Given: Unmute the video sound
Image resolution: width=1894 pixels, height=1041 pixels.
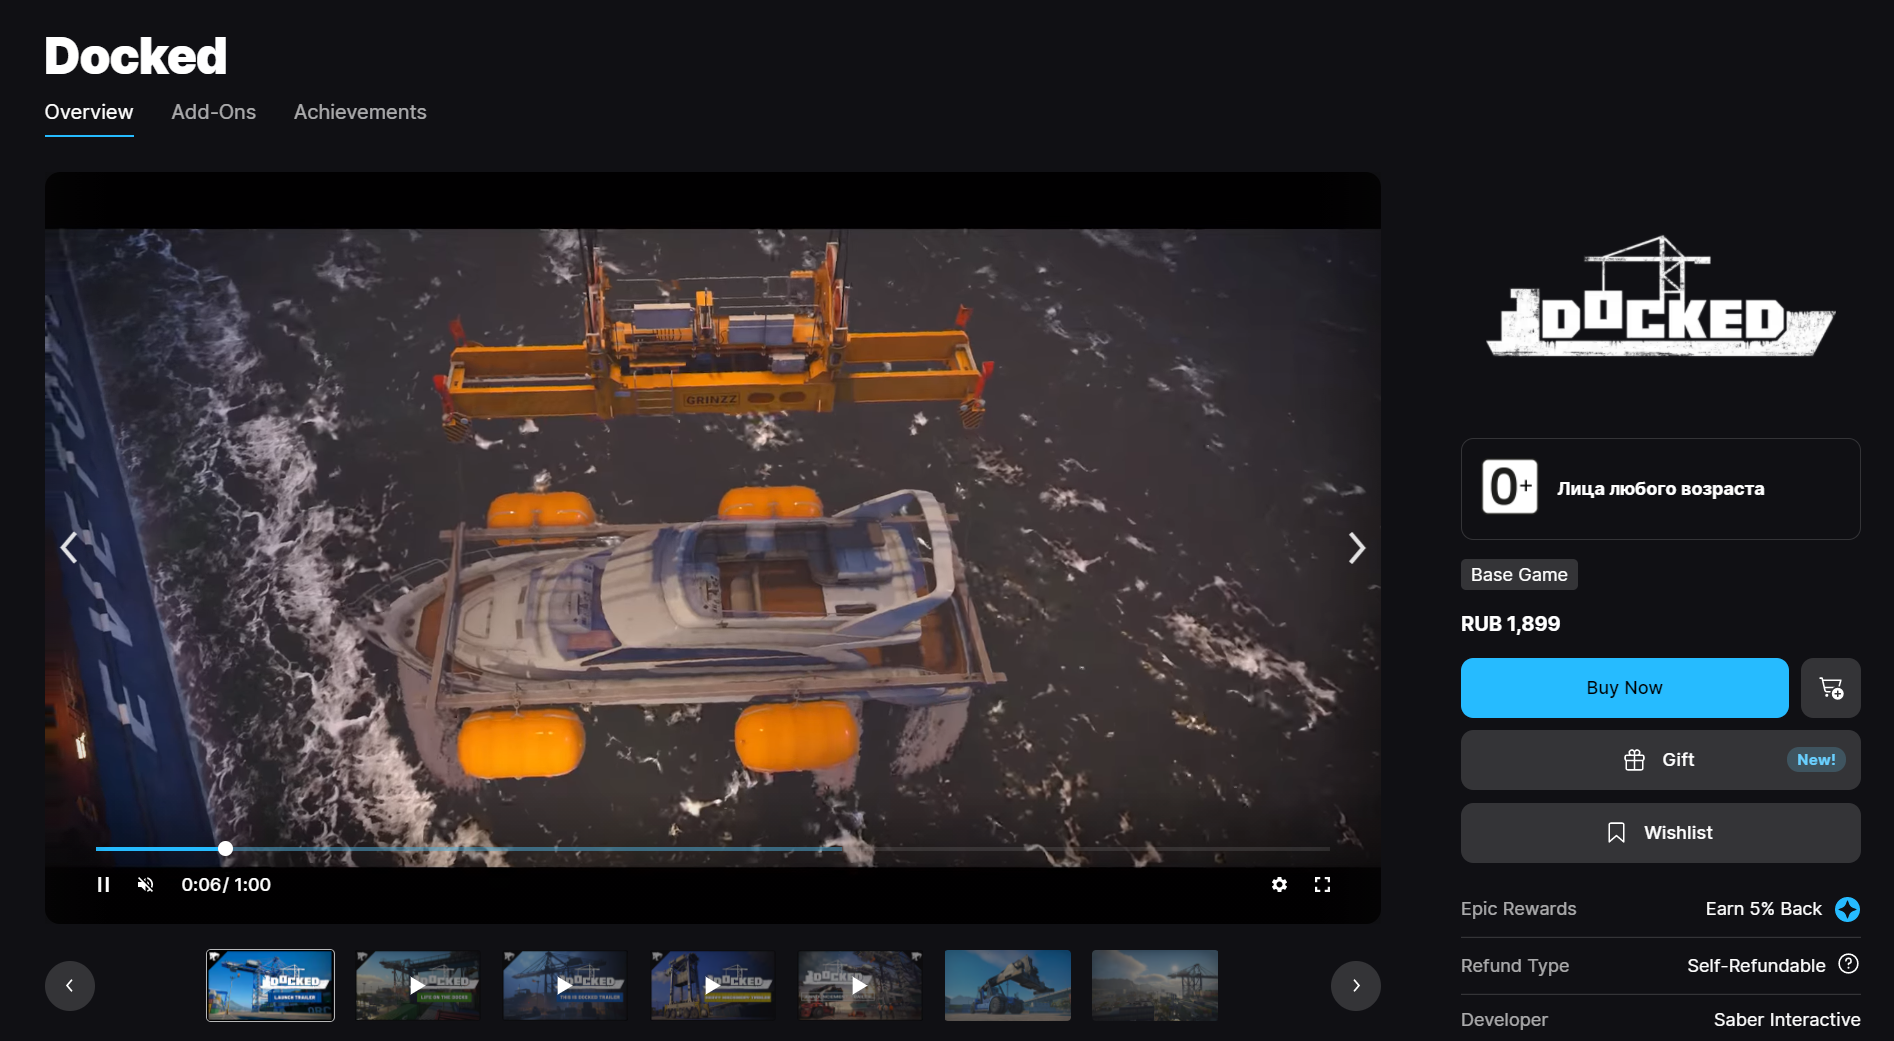Looking at the screenshot, I should tap(146, 885).
